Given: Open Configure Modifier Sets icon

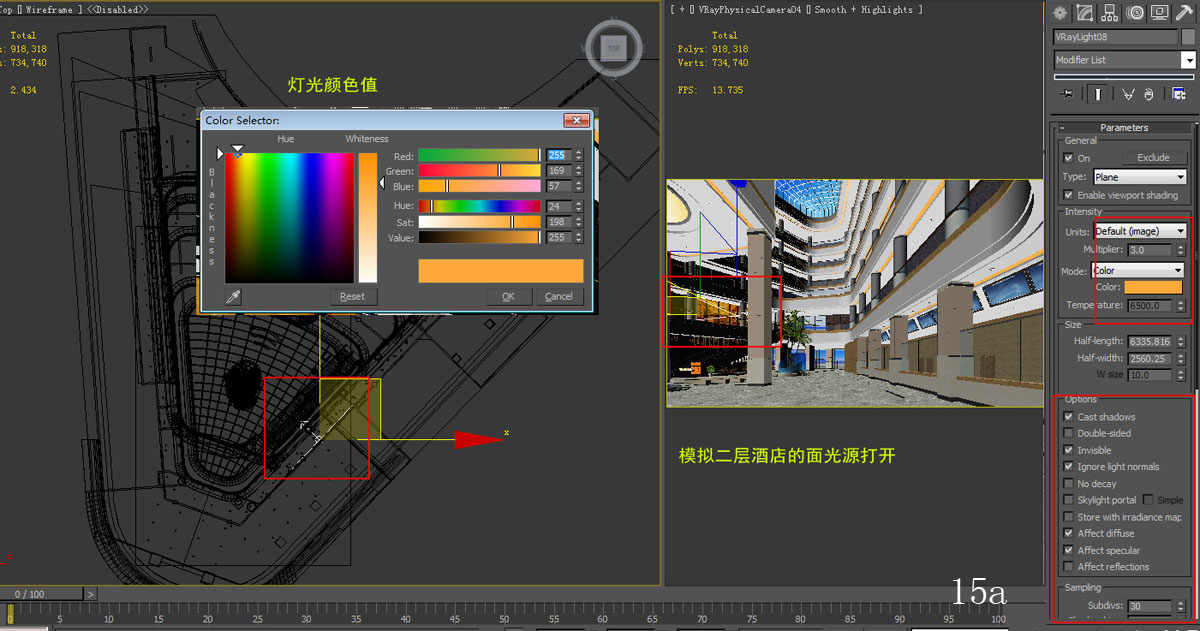Looking at the screenshot, I should point(1179,94).
